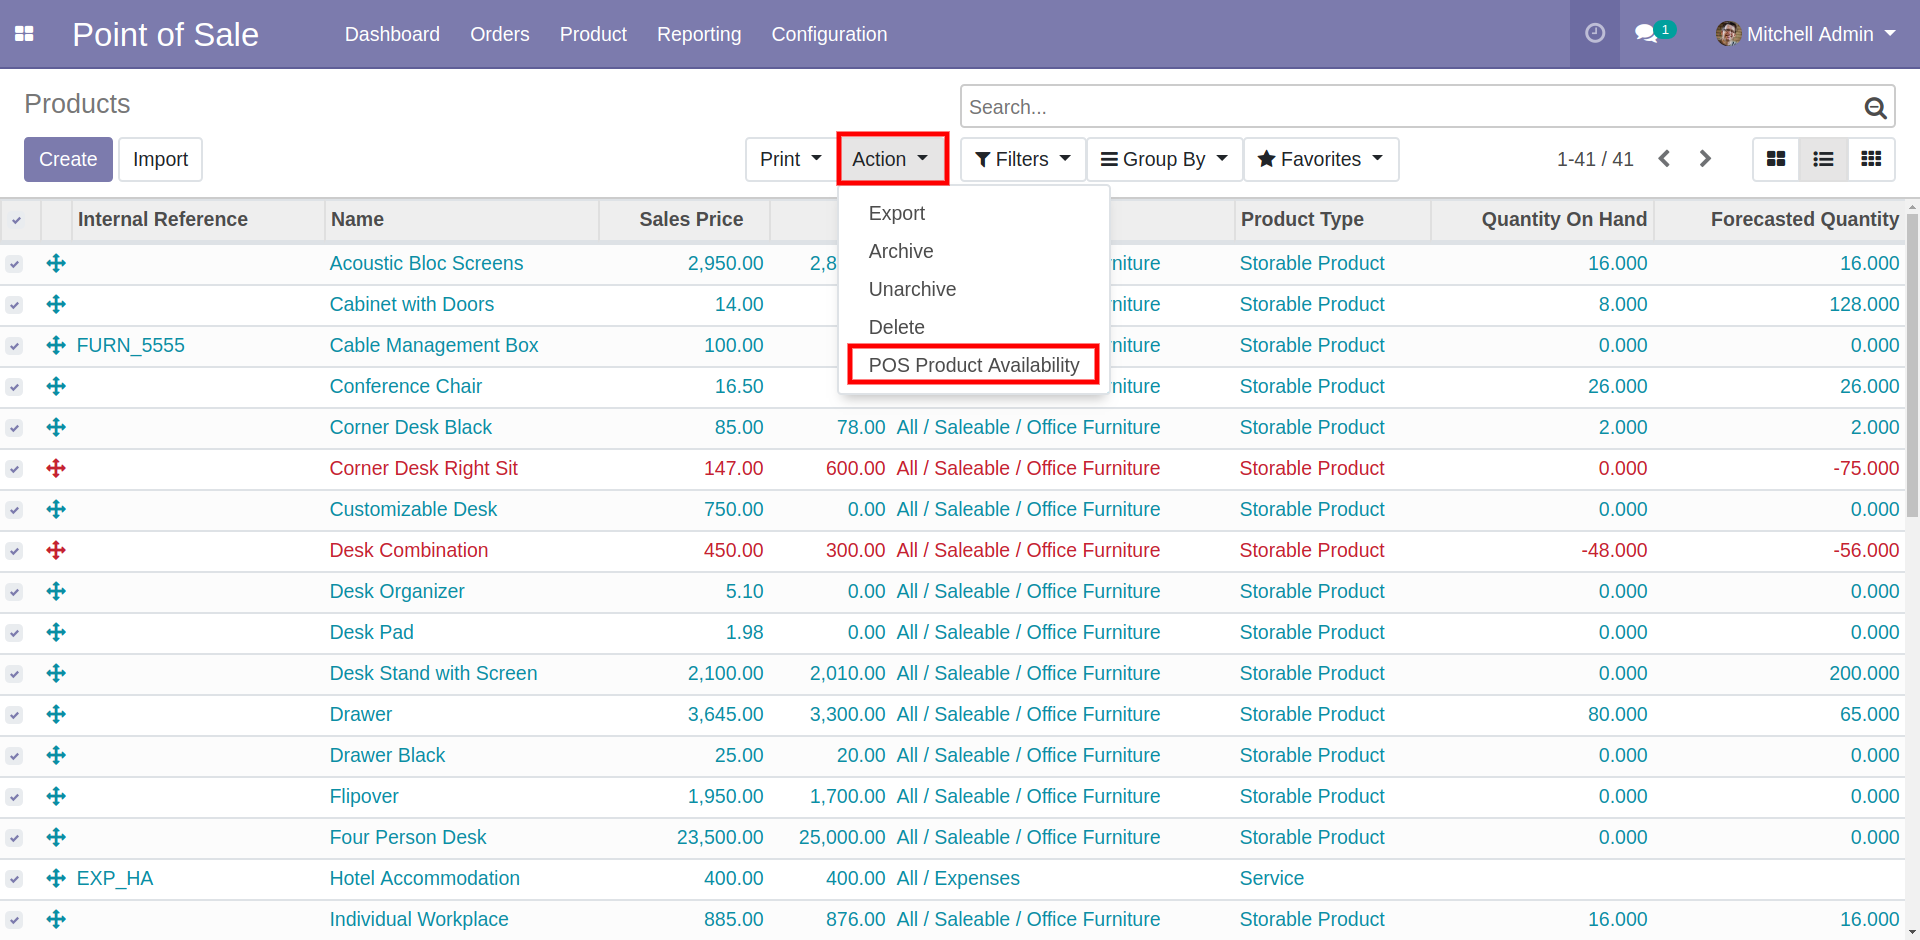
Task: Open the Favorites dropdown
Action: pos(1321,159)
